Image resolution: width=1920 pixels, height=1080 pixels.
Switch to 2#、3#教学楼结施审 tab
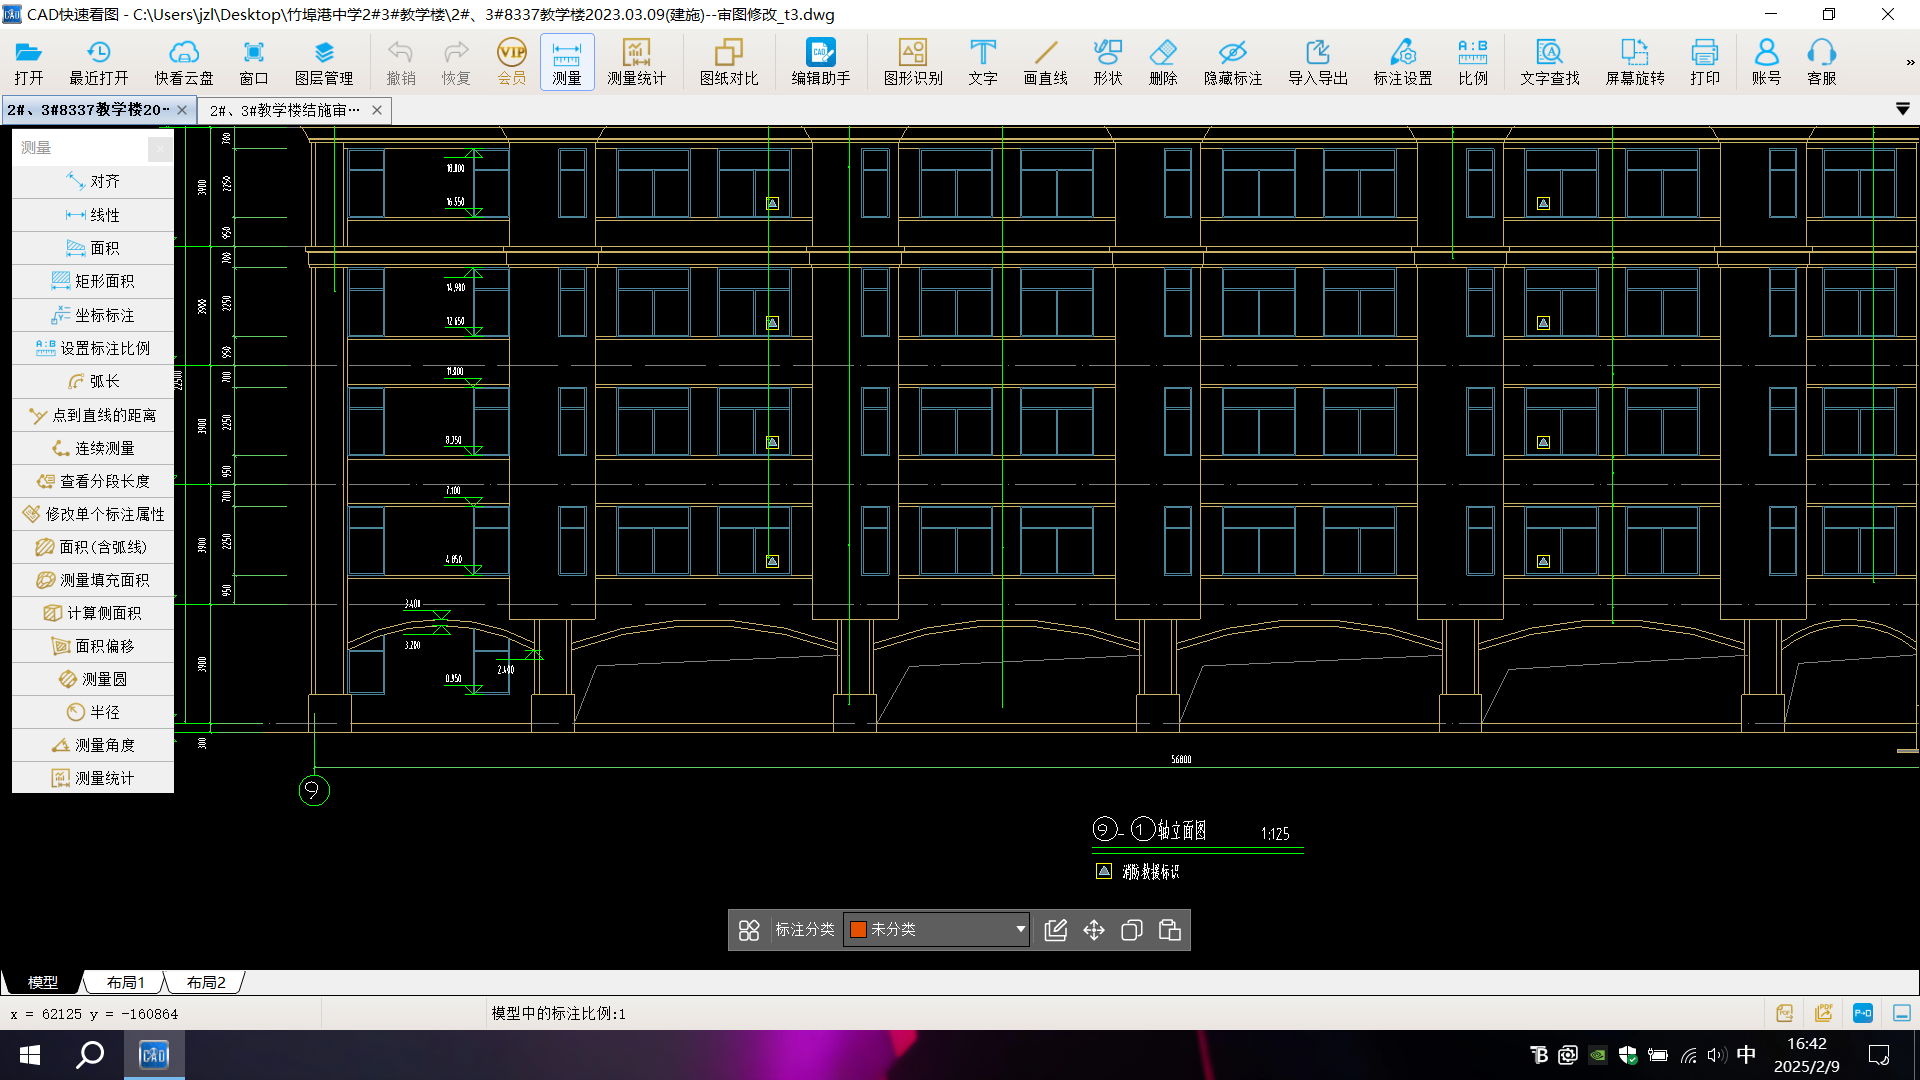click(285, 110)
